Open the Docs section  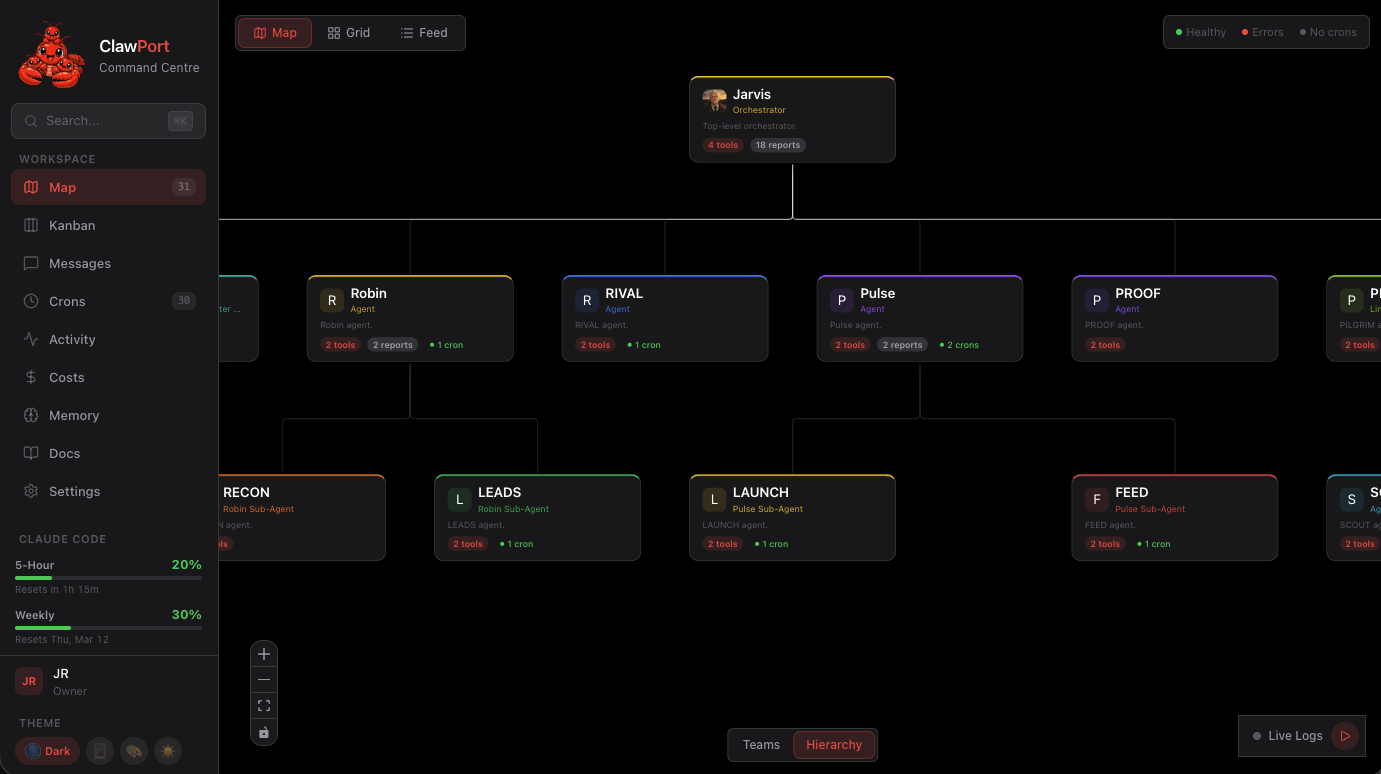[x=64, y=453]
